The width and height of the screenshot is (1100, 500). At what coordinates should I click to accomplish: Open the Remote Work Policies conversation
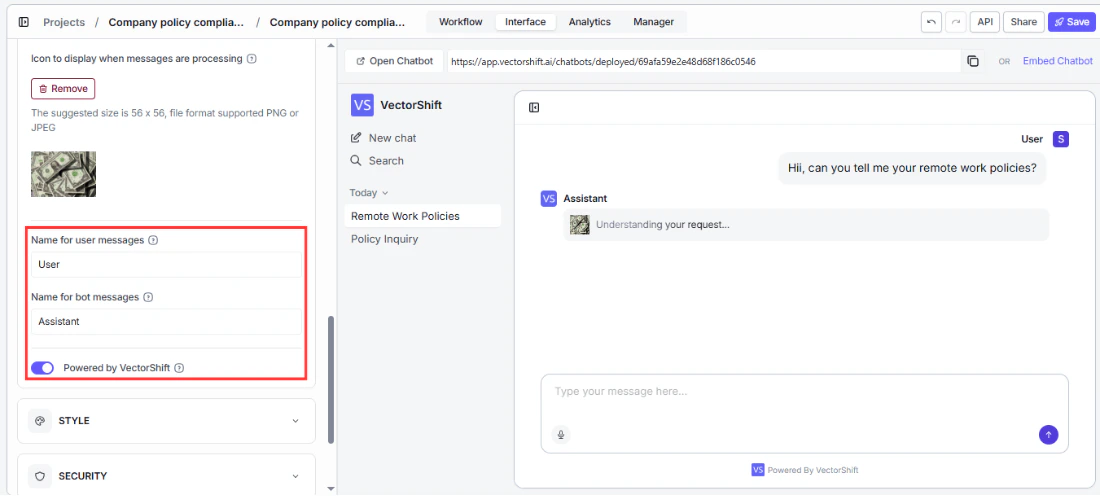pyautogui.click(x=424, y=216)
